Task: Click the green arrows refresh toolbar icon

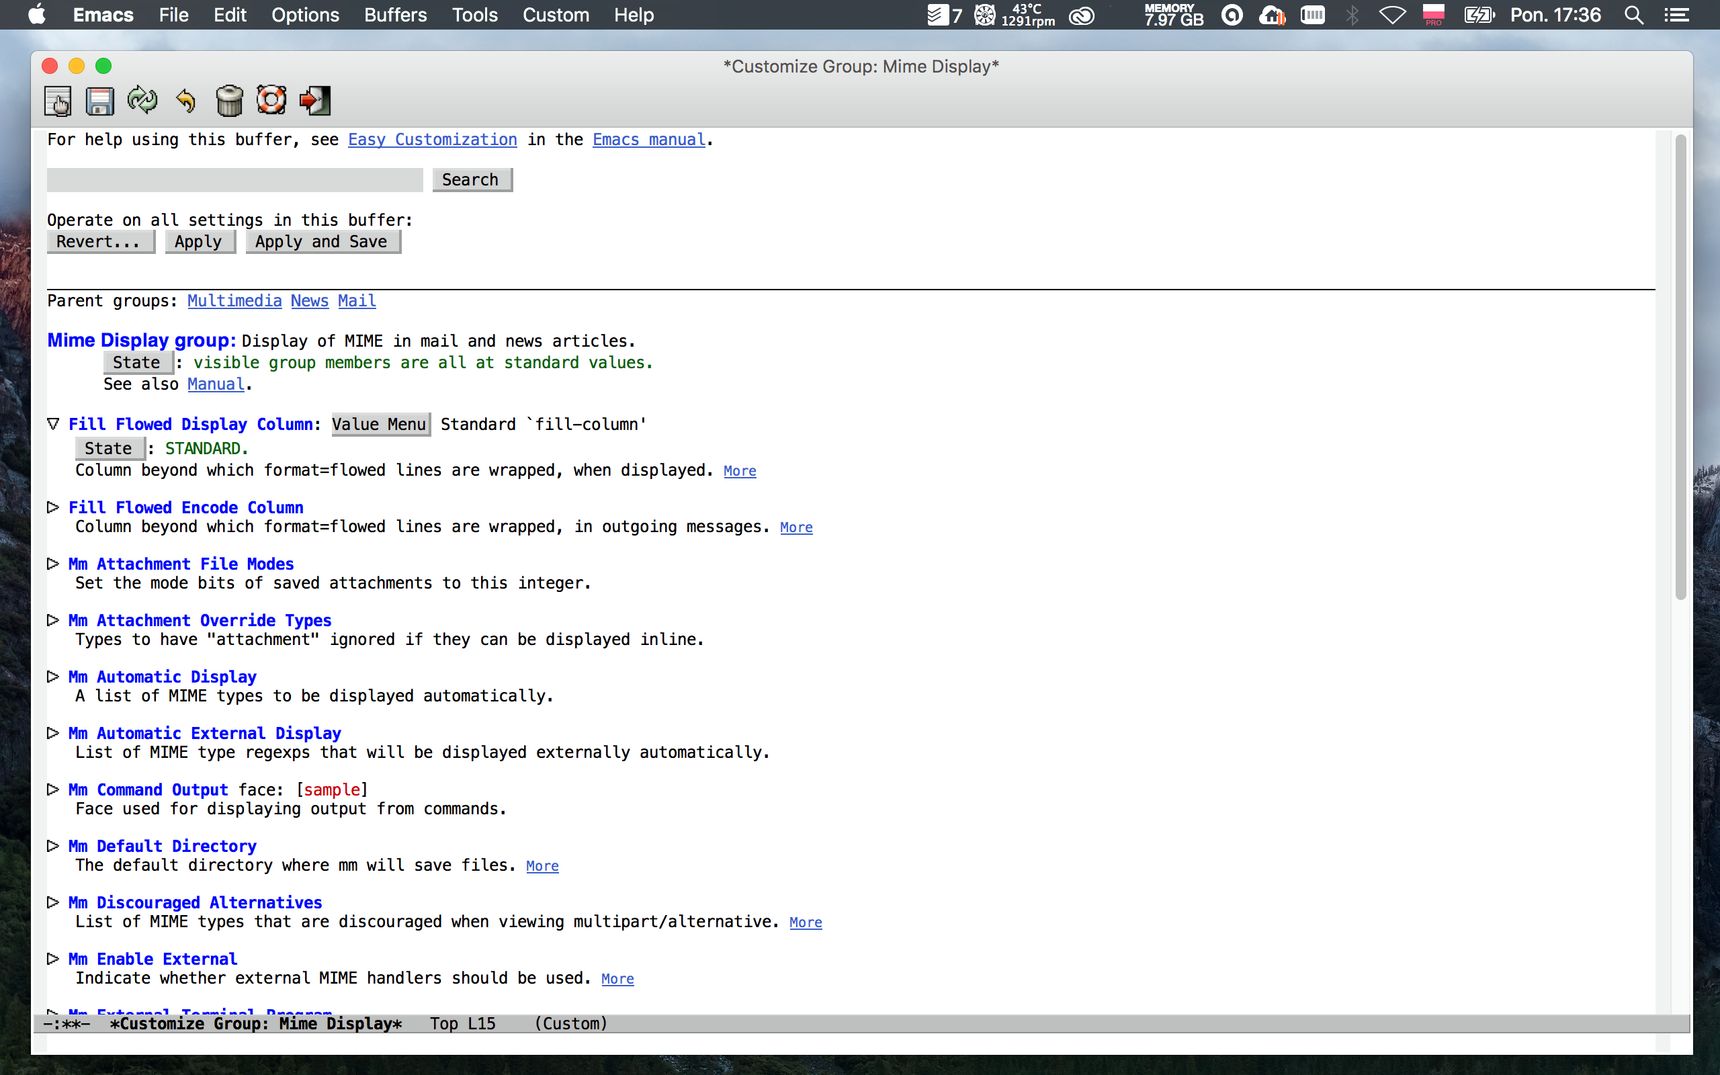Action: coord(143,100)
